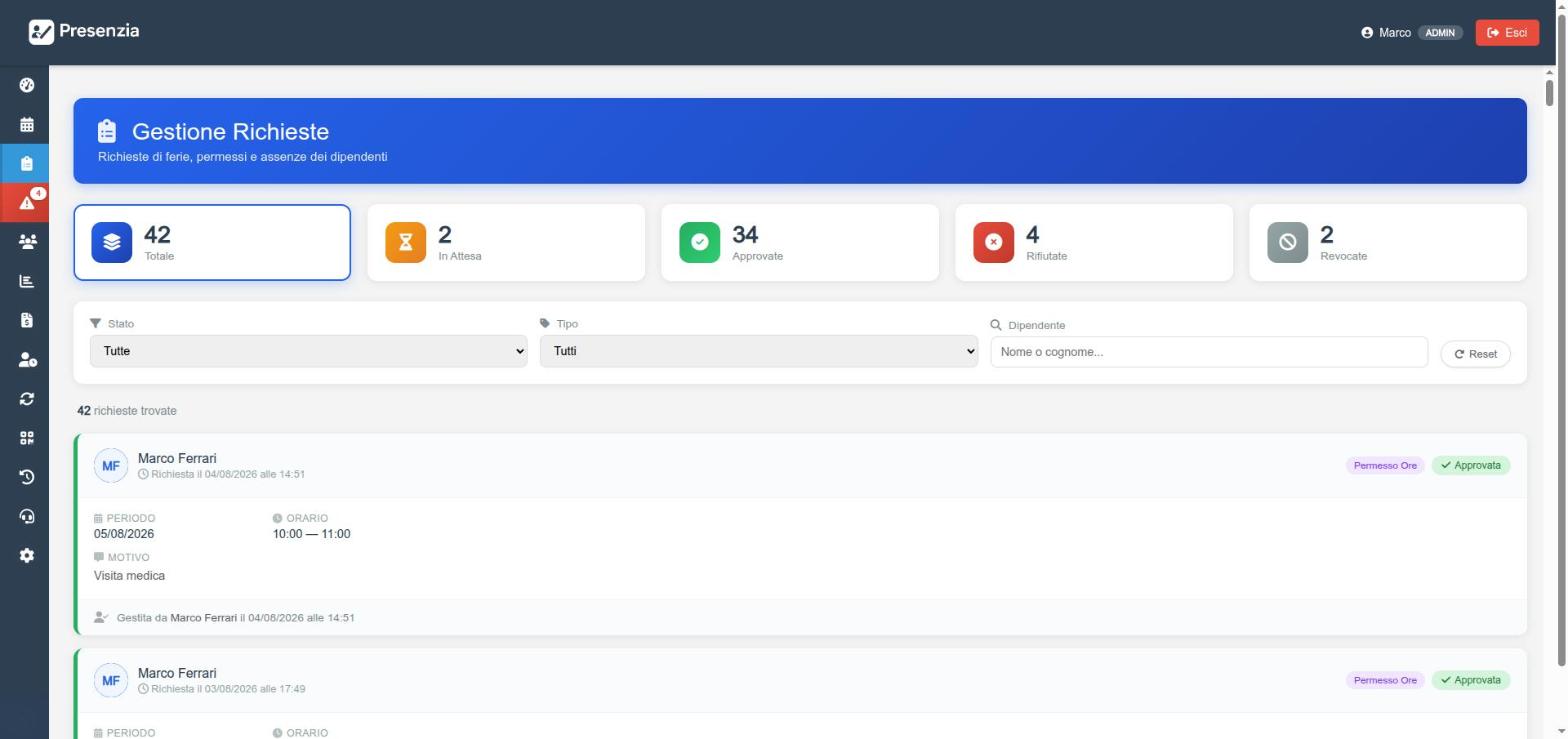Click the reason text Visita medica
This screenshot has width=1568, height=739.
click(129, 576)
